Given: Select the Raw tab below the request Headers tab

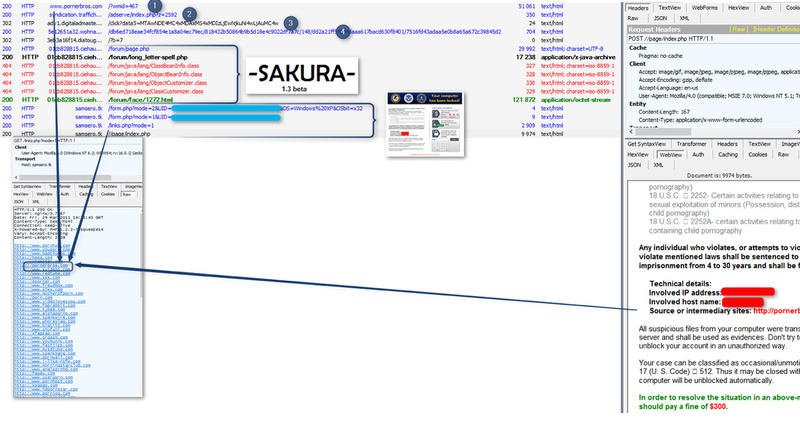Looking at the screenshot, I should click(633, 18).
